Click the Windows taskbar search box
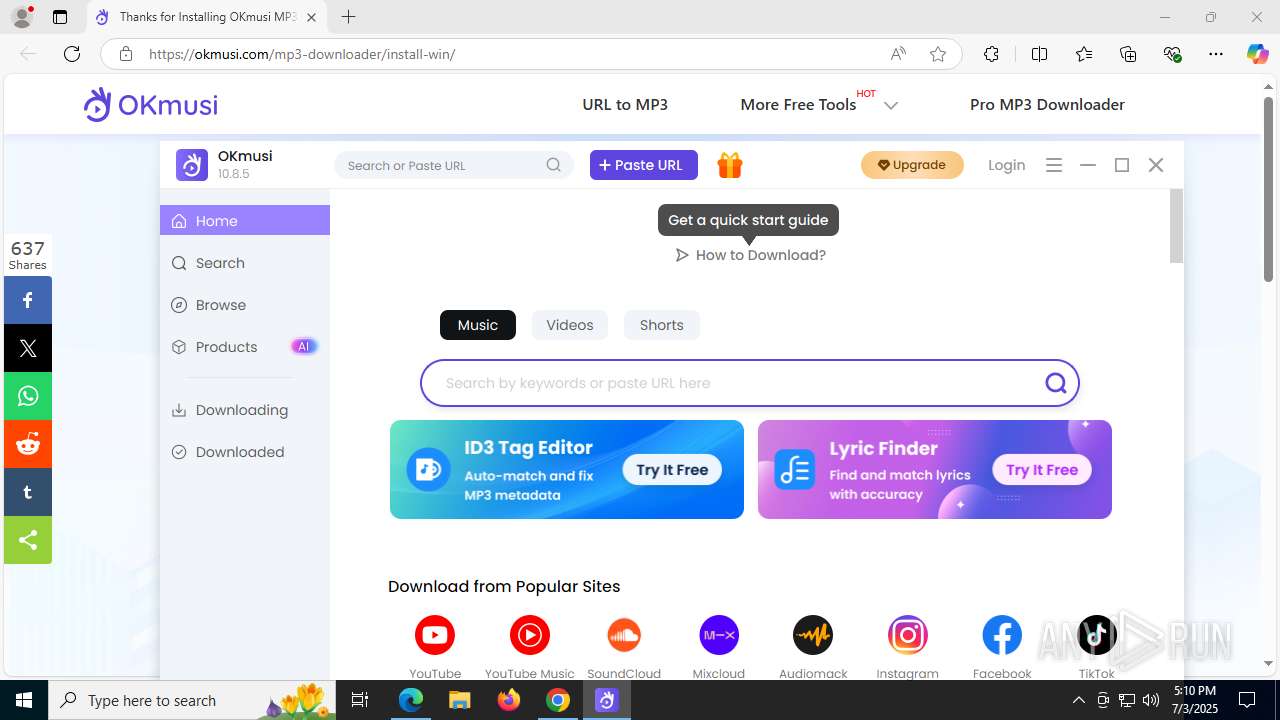Screen dimensions: 1280x720 193,700
